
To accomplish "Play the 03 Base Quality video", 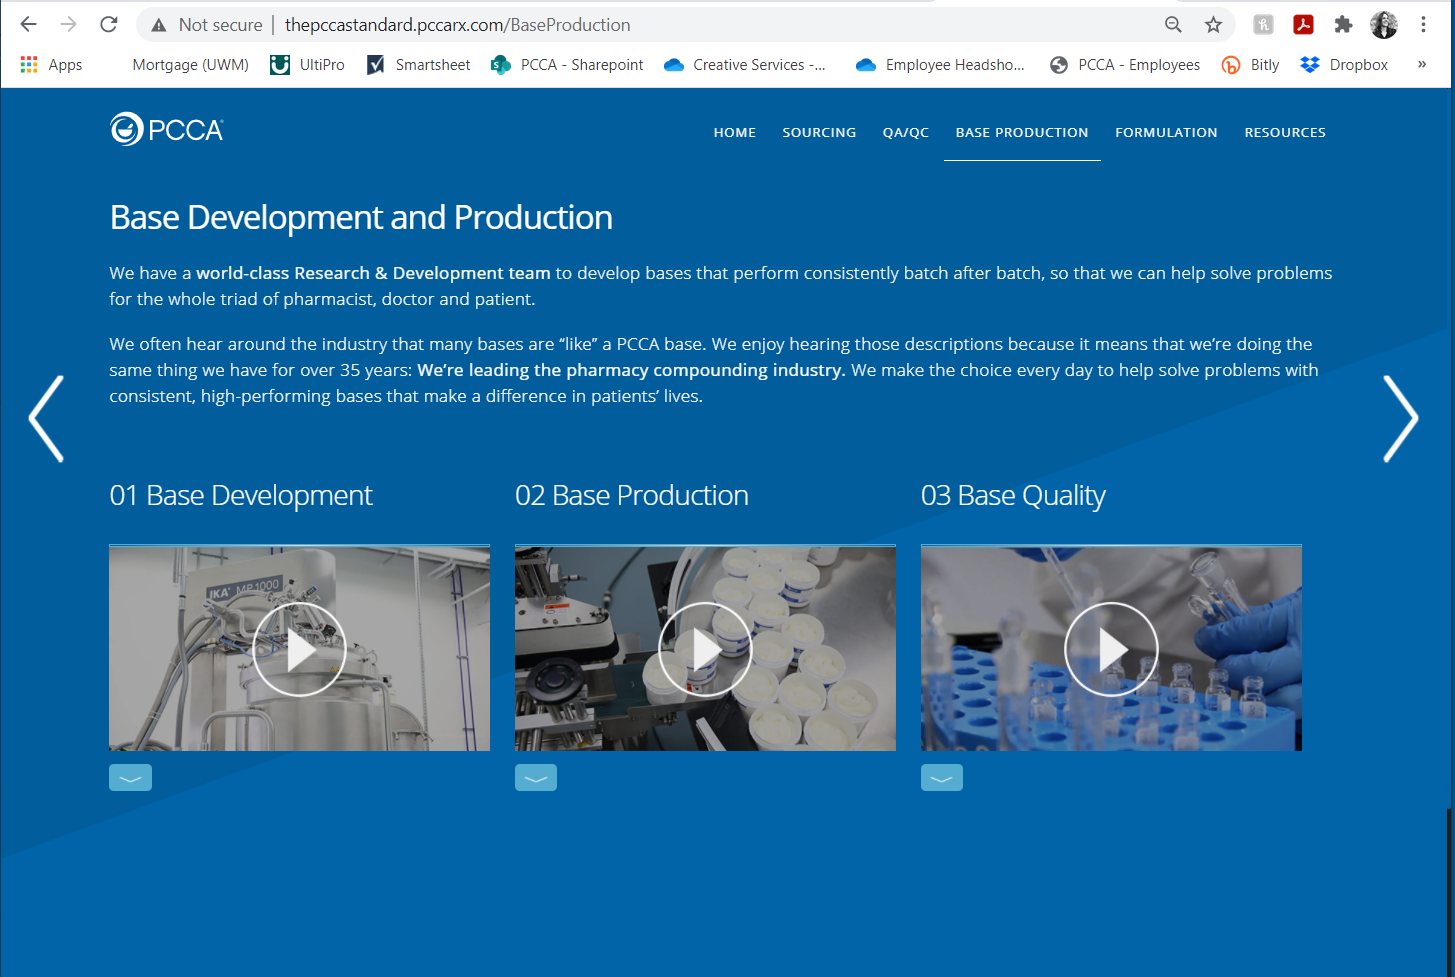I will coord(1111,650).
